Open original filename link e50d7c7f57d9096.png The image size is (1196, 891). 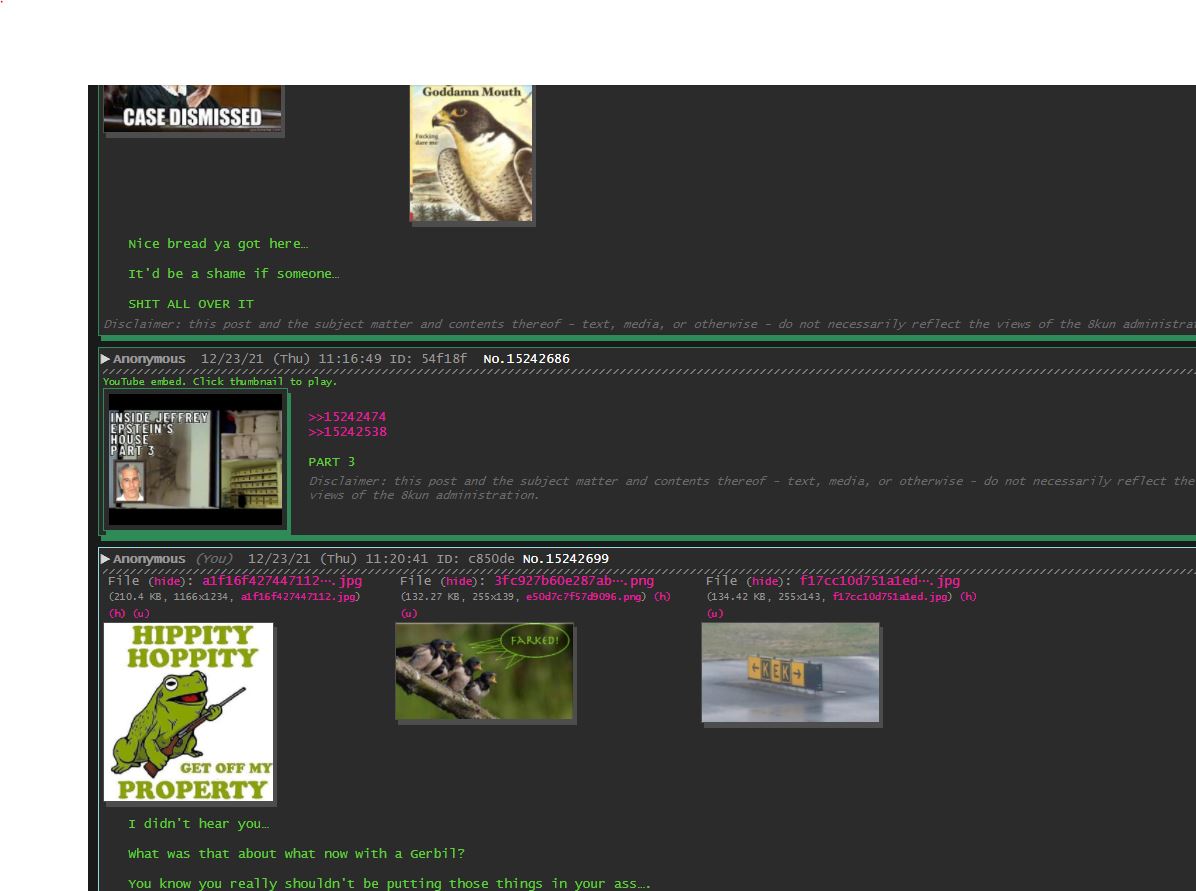tap(584, 597)
